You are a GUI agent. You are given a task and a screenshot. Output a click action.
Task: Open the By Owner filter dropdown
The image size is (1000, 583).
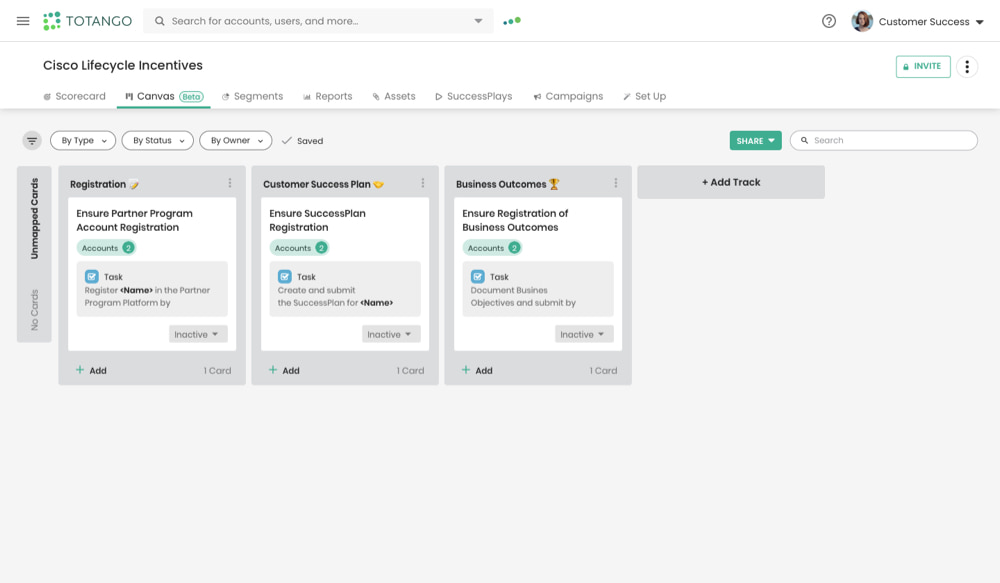point(236,140)
